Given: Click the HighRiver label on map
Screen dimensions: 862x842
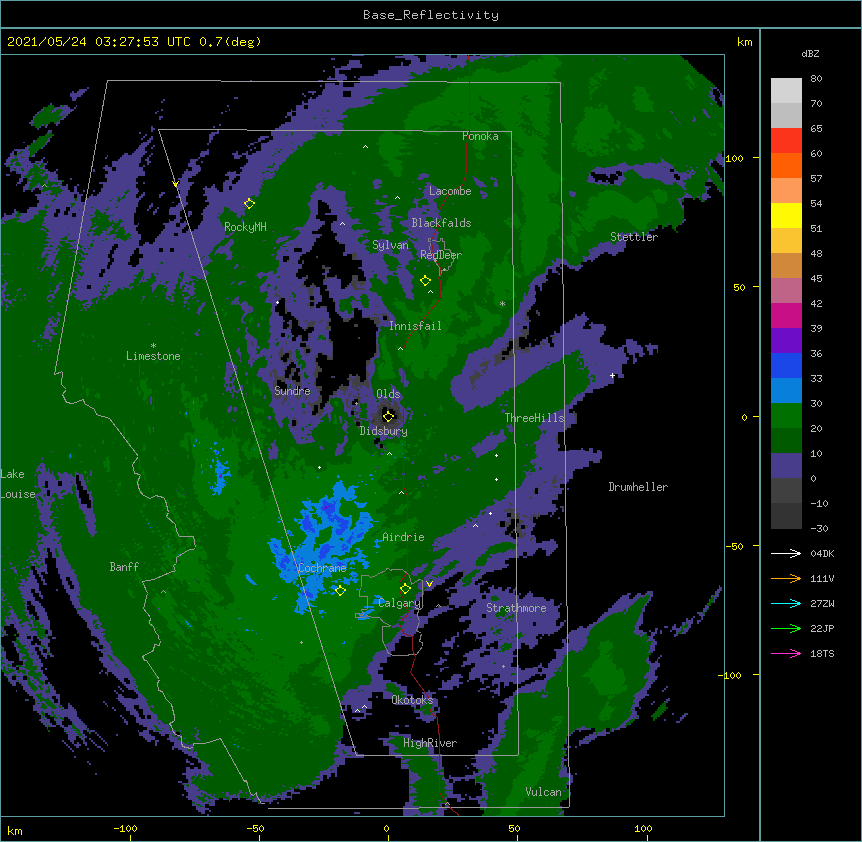Looking at the screenshot, I should click(x=430, y=743).
